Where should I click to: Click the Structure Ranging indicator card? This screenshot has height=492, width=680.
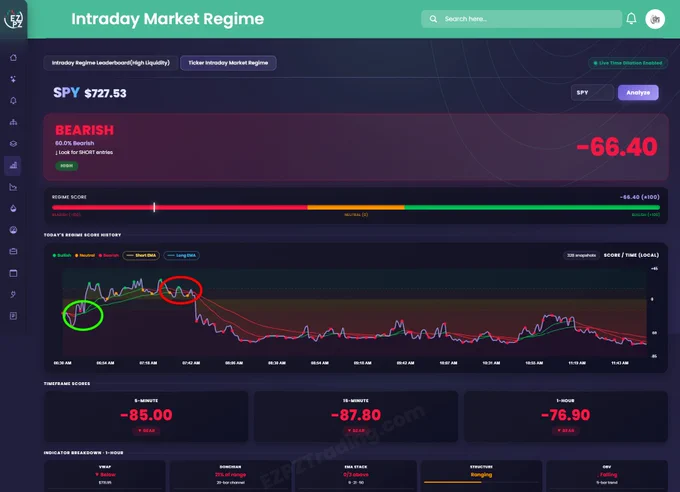(x=481, y=476)
